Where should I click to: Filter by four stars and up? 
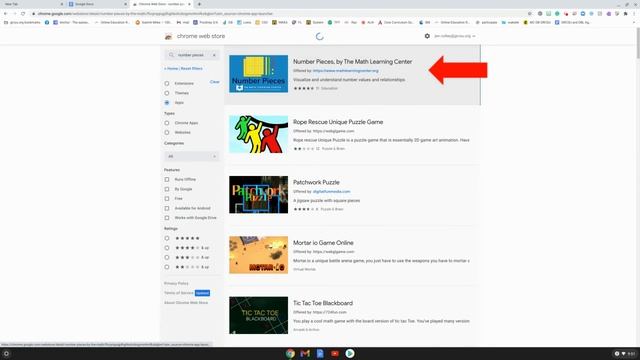(167, 248)
